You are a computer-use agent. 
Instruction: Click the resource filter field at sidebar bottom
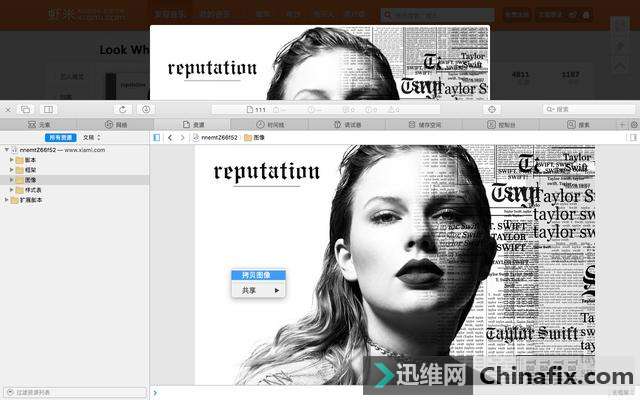click(x=74, y=392)
